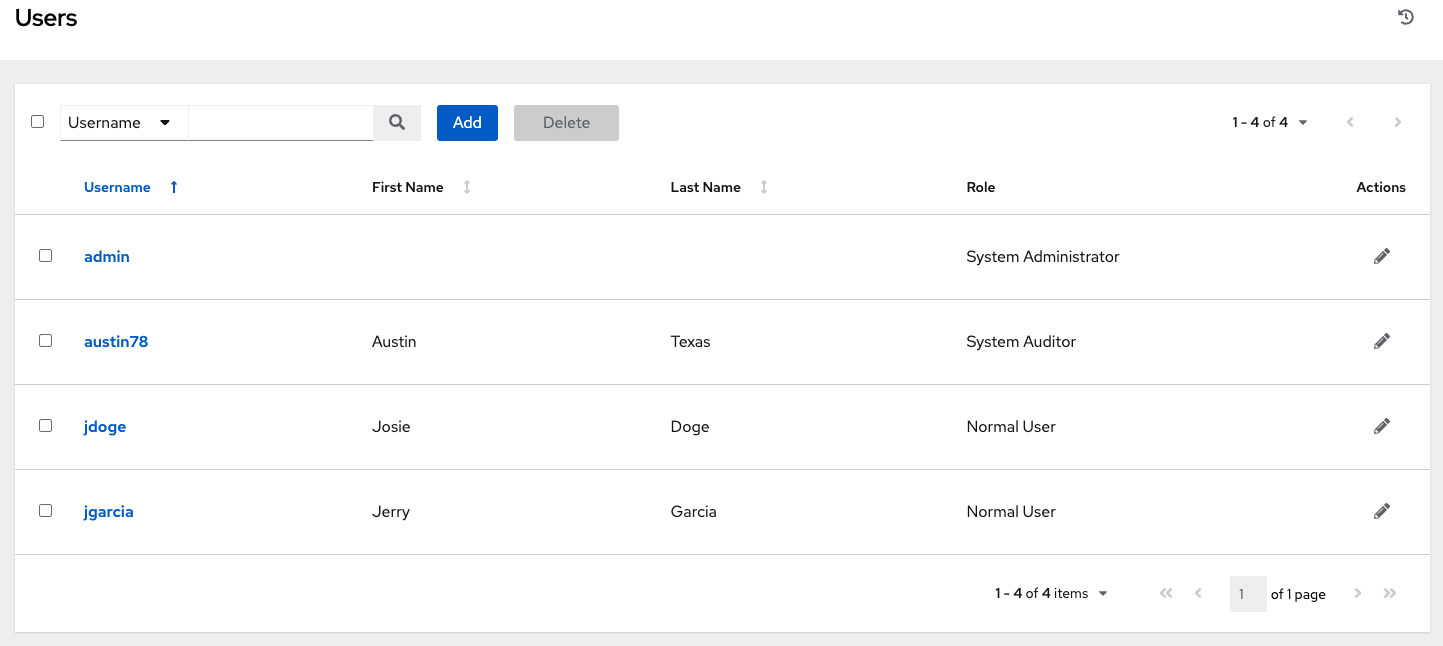This screenshot has width=1443, height=646.
Task: Edit jdoge with the pencil icon
Action: click(1381, 426)
